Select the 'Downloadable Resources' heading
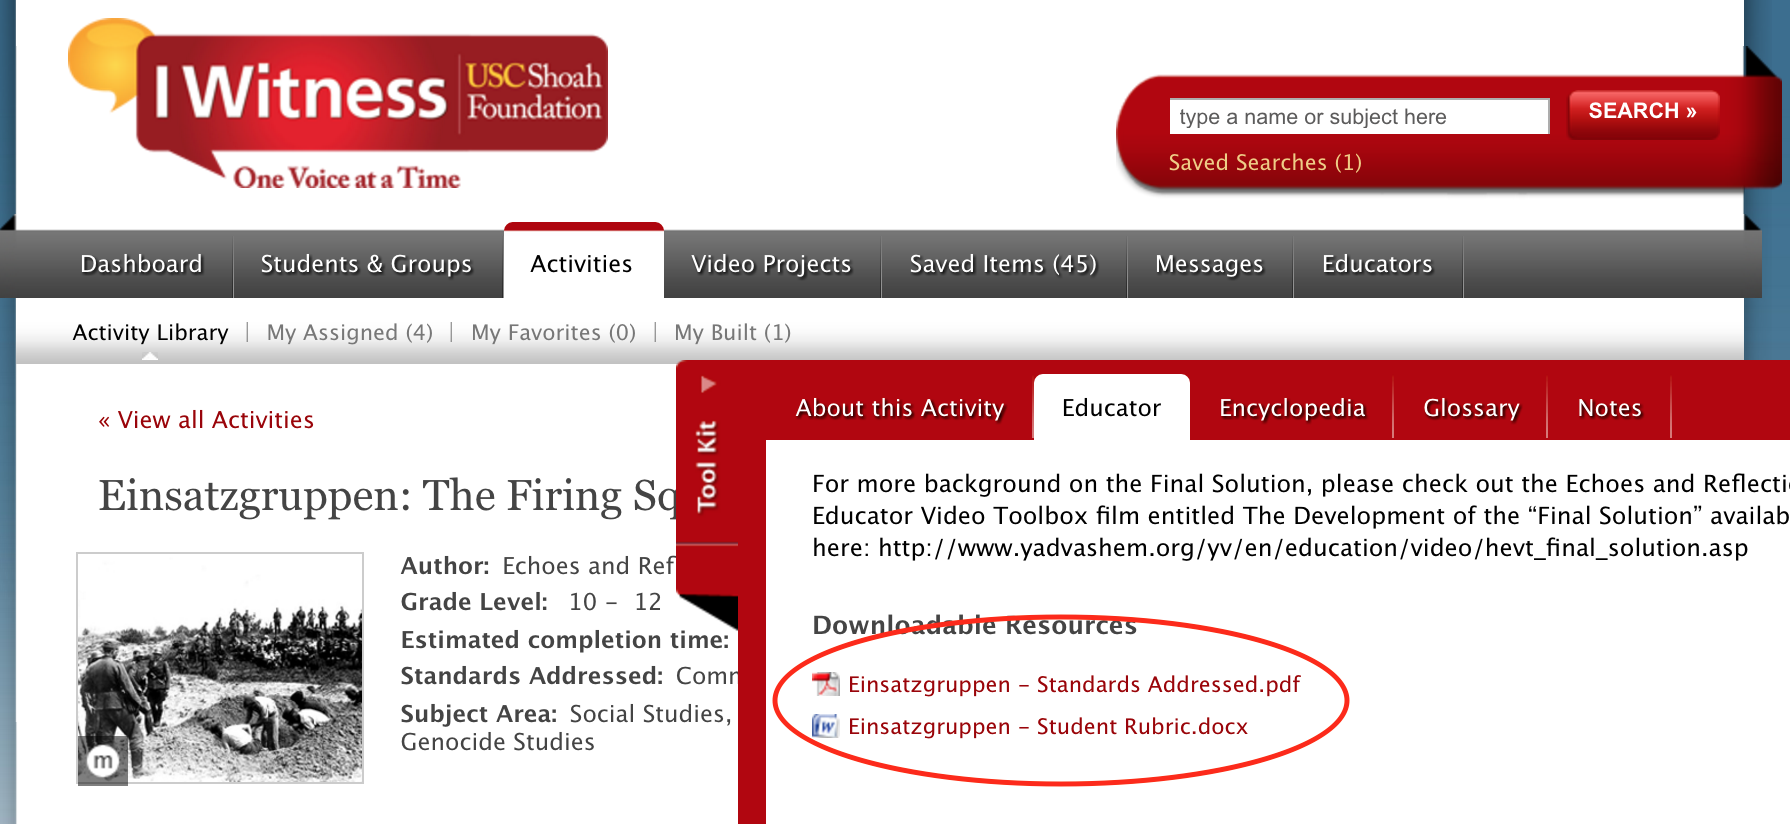Image resolution: width=1790 pixels, height=824 pixels. [974, 625]
